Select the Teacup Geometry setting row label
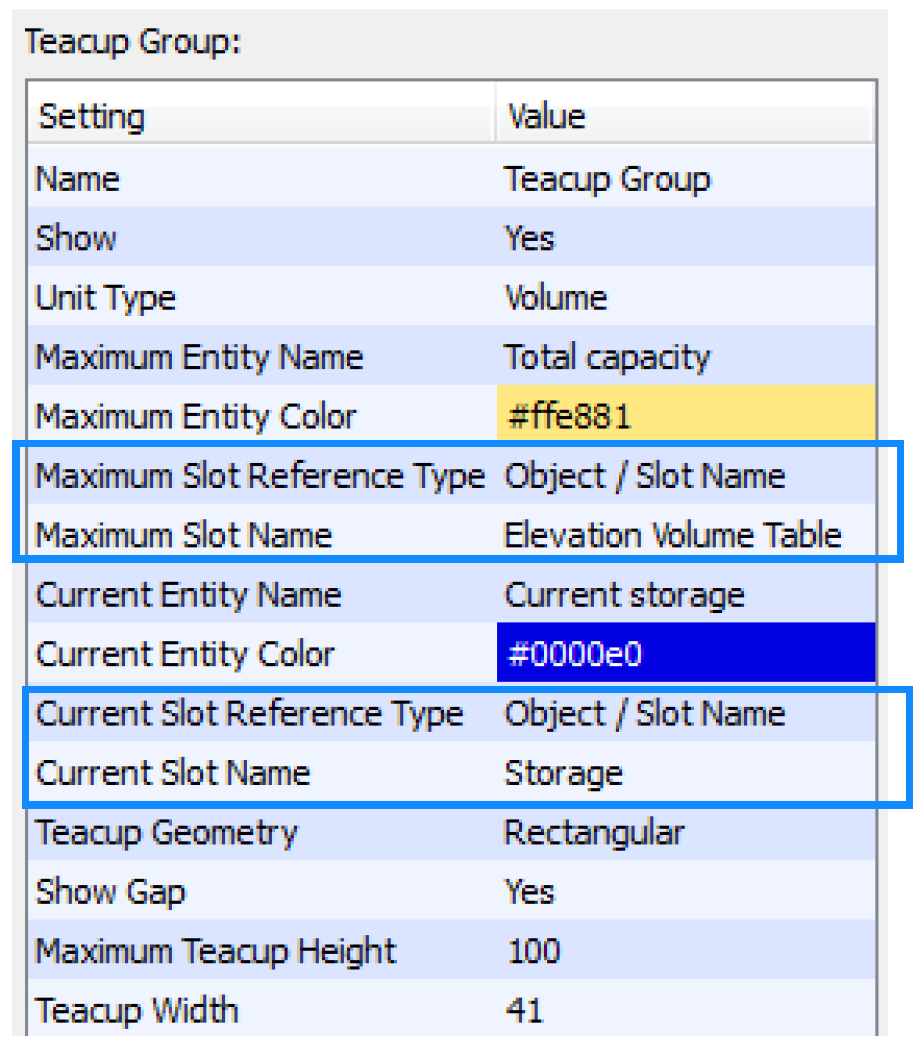Viewport: 919px width, 1063px height. click(166, 833)
